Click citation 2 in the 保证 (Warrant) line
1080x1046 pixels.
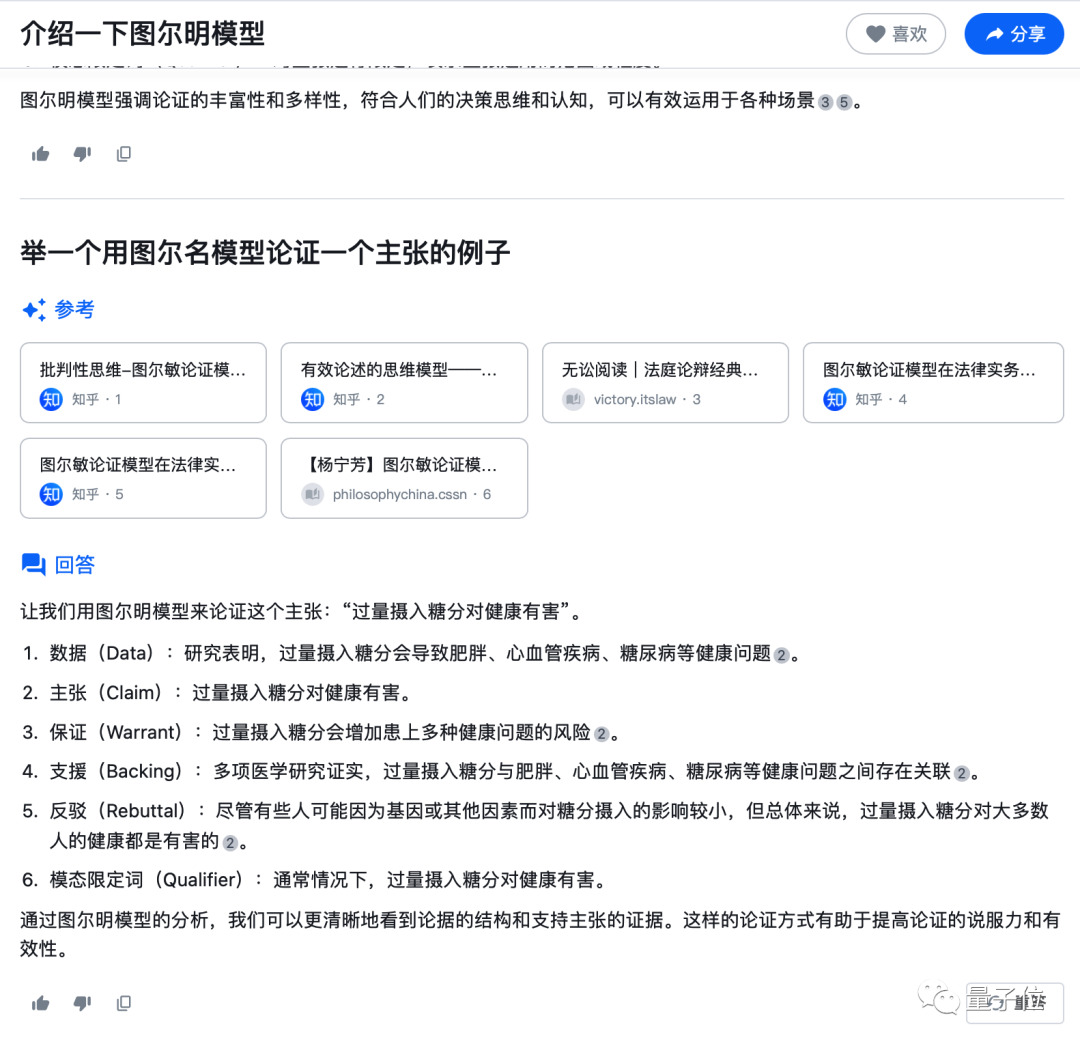click(601, 734)
